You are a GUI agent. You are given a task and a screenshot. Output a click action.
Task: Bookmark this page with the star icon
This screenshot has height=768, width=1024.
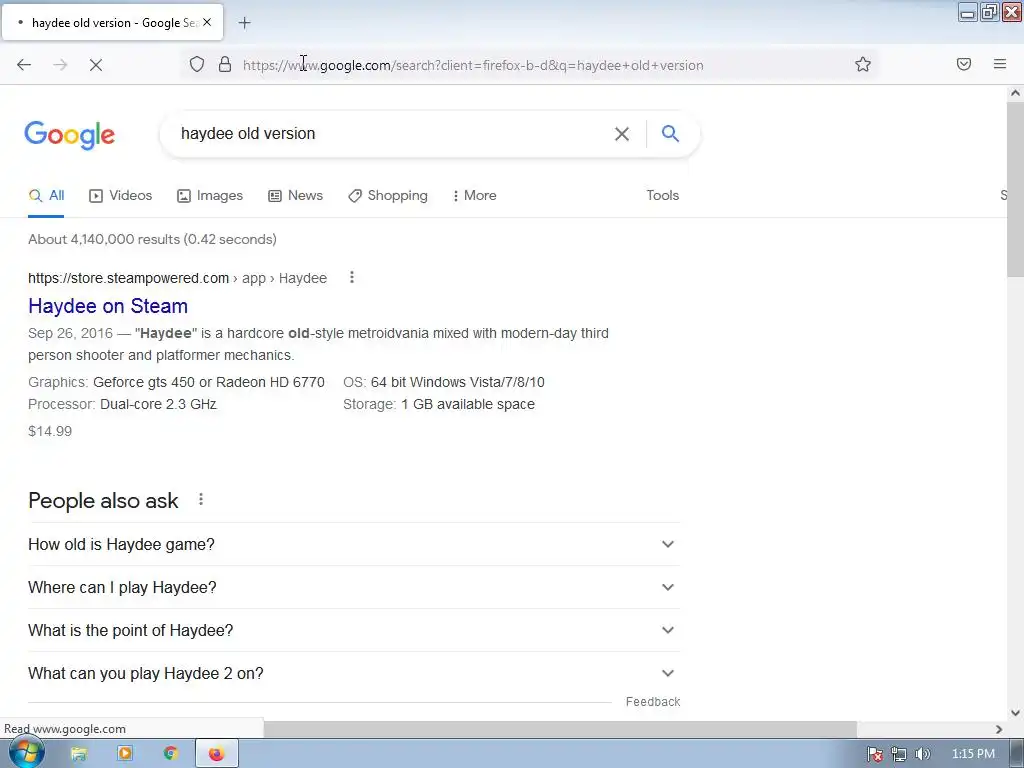pos(863,64)
